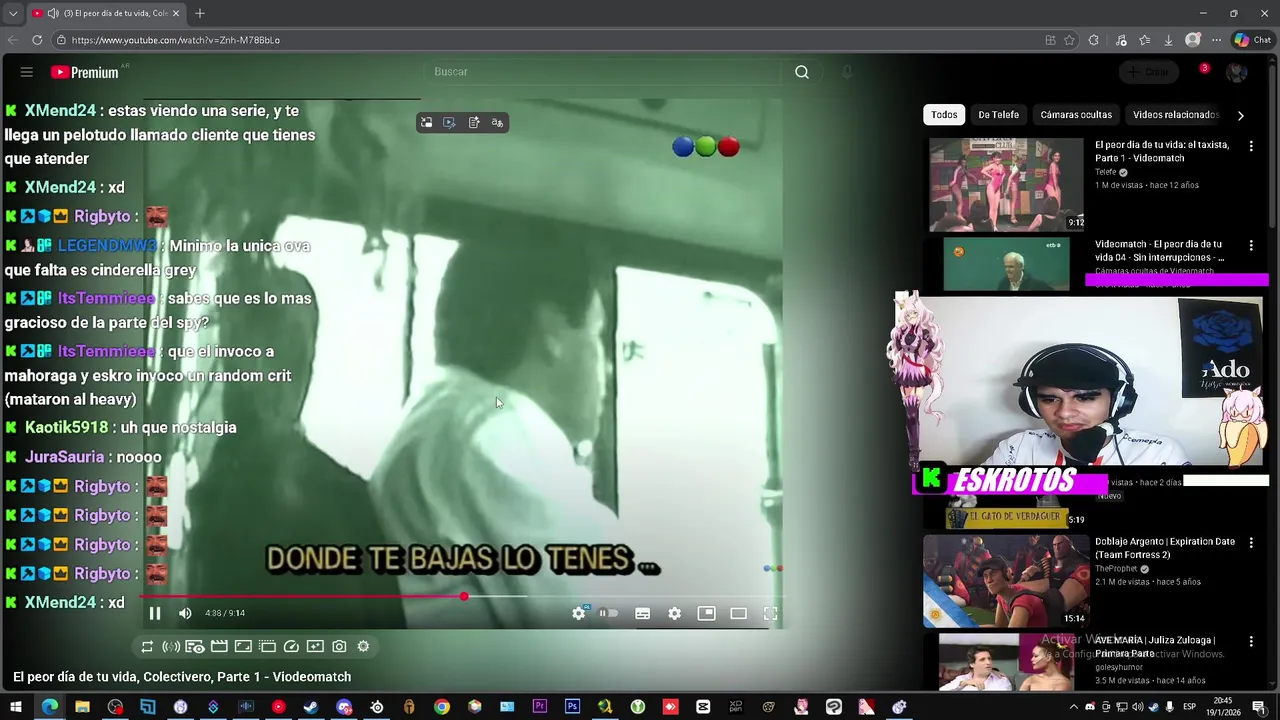This screenshot has width=1280, height=720.
Task: Take a screenshot with camera icon
Action: [x=339, y=647]
